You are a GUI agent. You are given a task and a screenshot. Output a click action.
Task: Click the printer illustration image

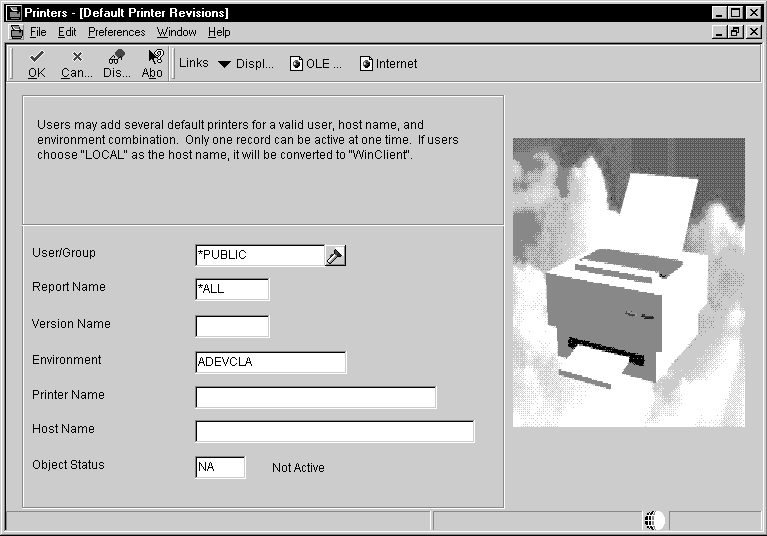629,282
